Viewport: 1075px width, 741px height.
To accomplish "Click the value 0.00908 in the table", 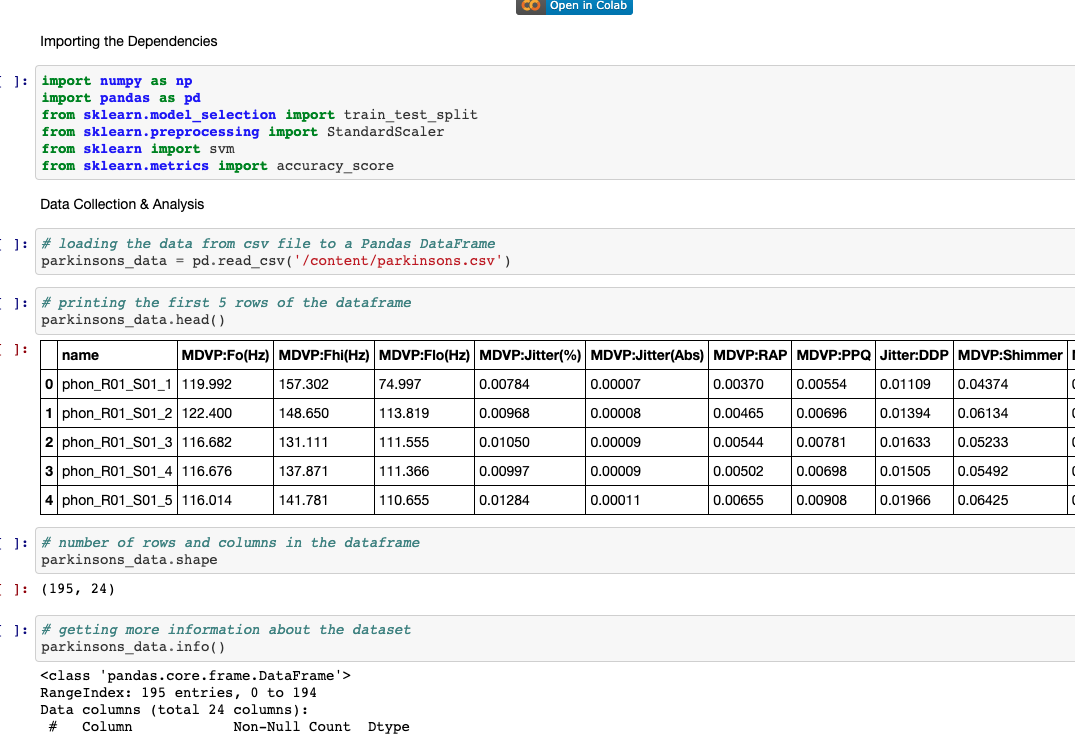I will pyautogui.click(x=821, y=500).
